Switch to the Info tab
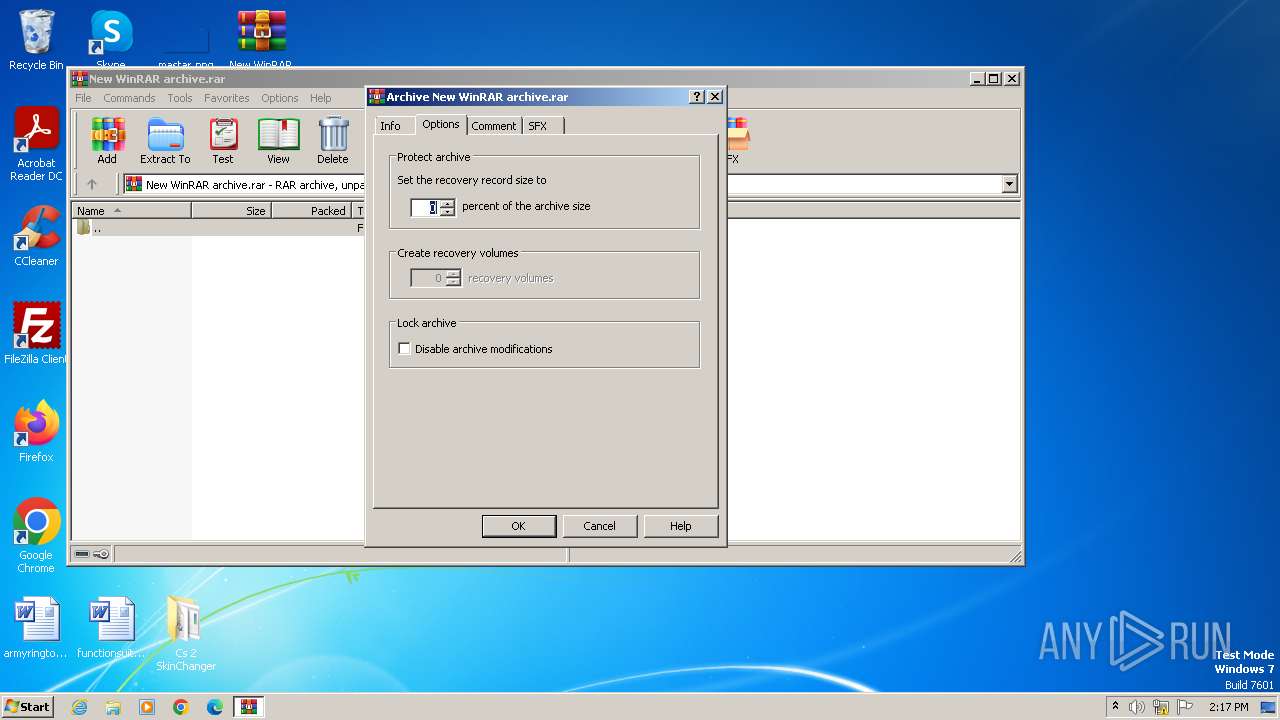The width and height of the screenshot is (1280, 720). [x=390, y=126]
